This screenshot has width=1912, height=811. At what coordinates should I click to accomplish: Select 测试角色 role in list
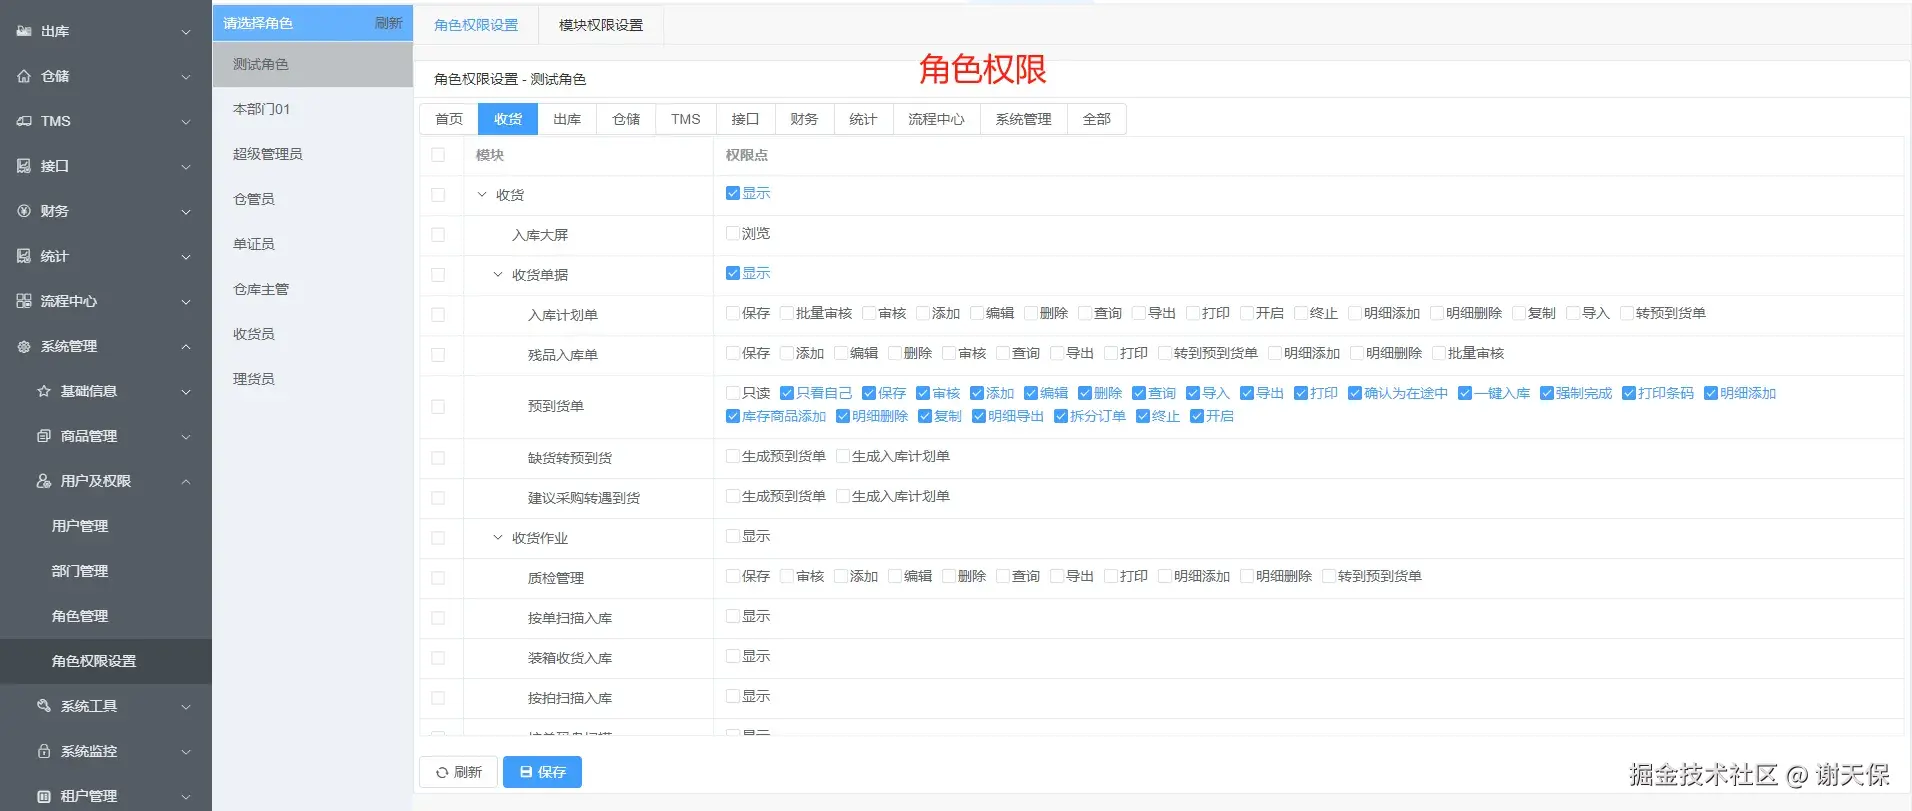click(313, 64)
